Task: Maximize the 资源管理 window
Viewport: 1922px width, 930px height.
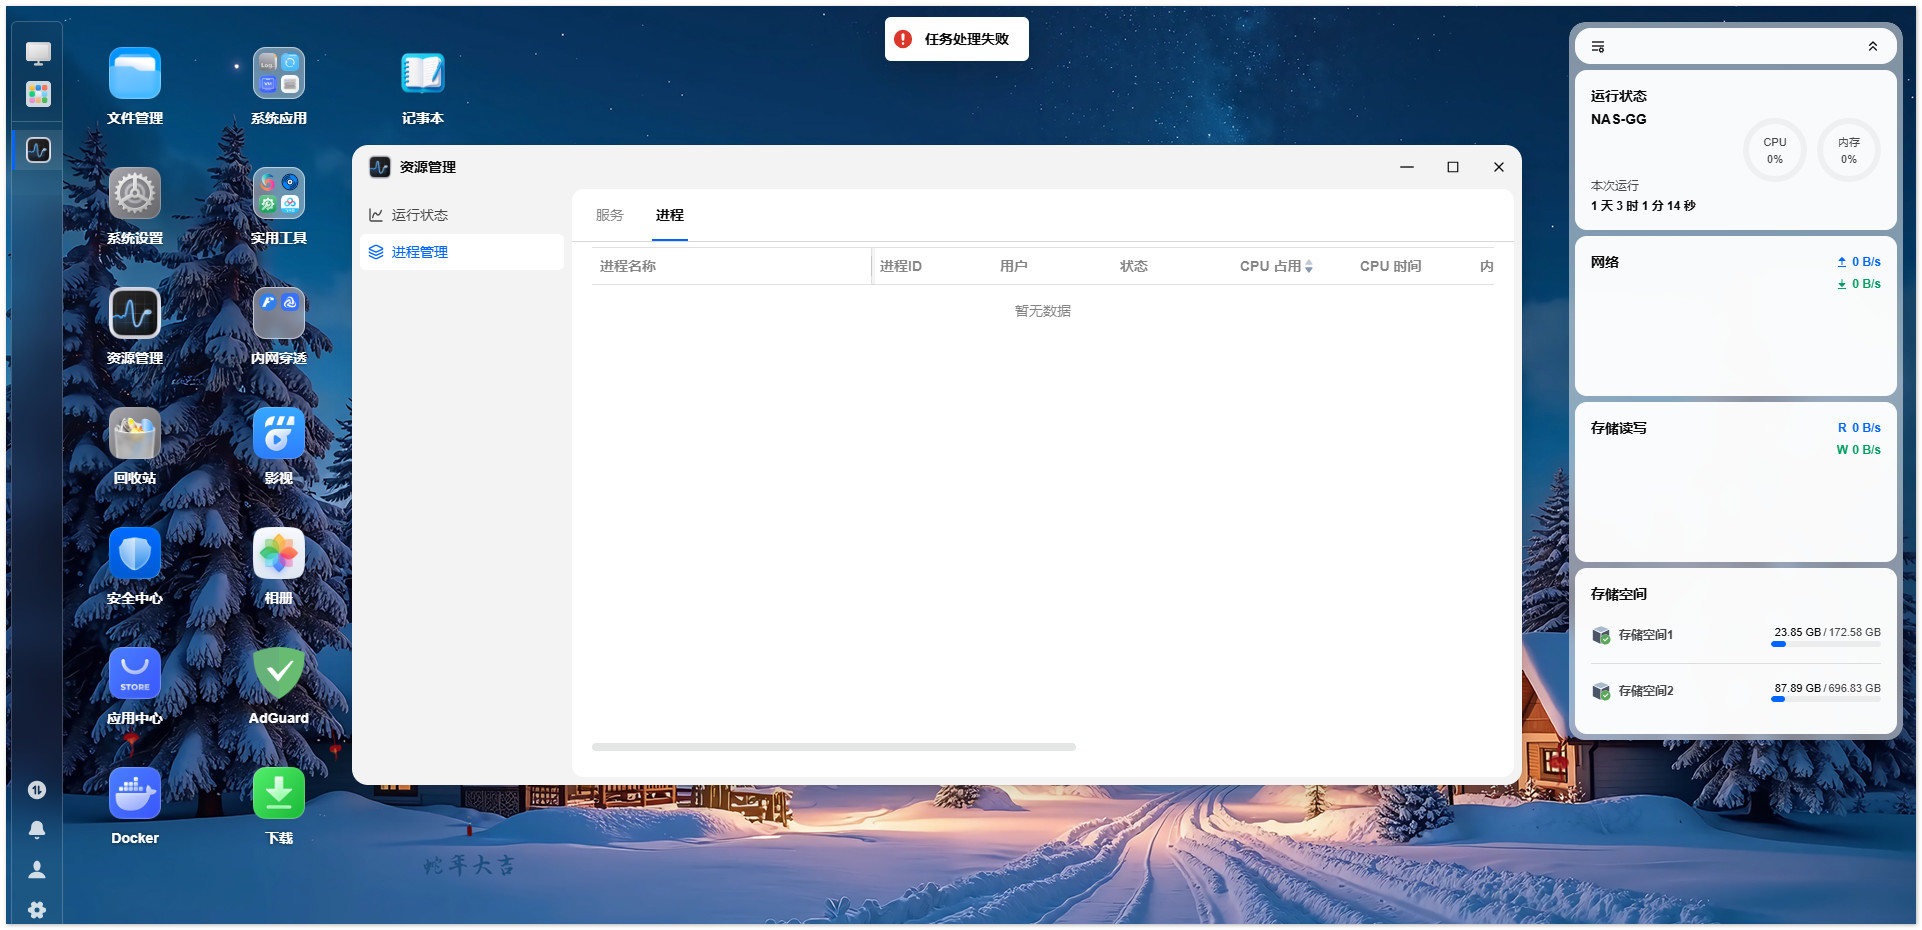Action: pos(1453,167)
